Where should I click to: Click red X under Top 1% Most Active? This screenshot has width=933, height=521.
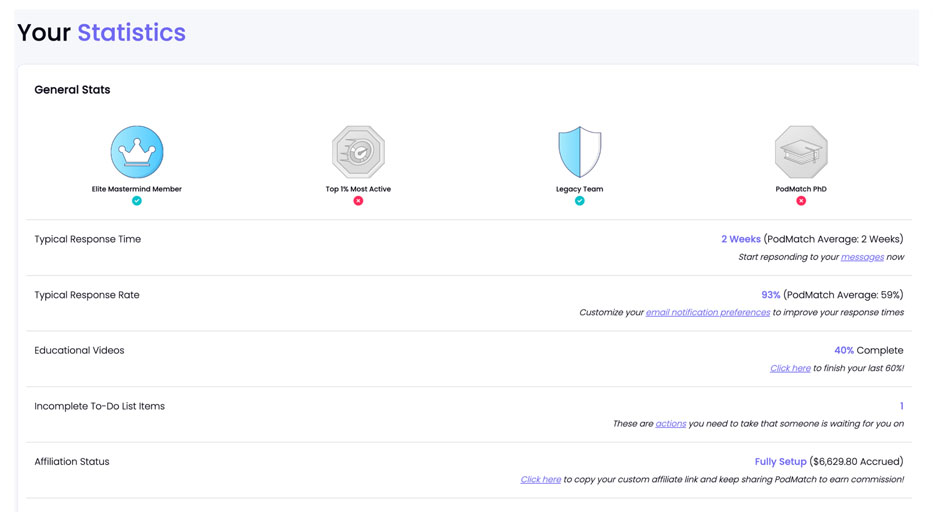(358, 201)
